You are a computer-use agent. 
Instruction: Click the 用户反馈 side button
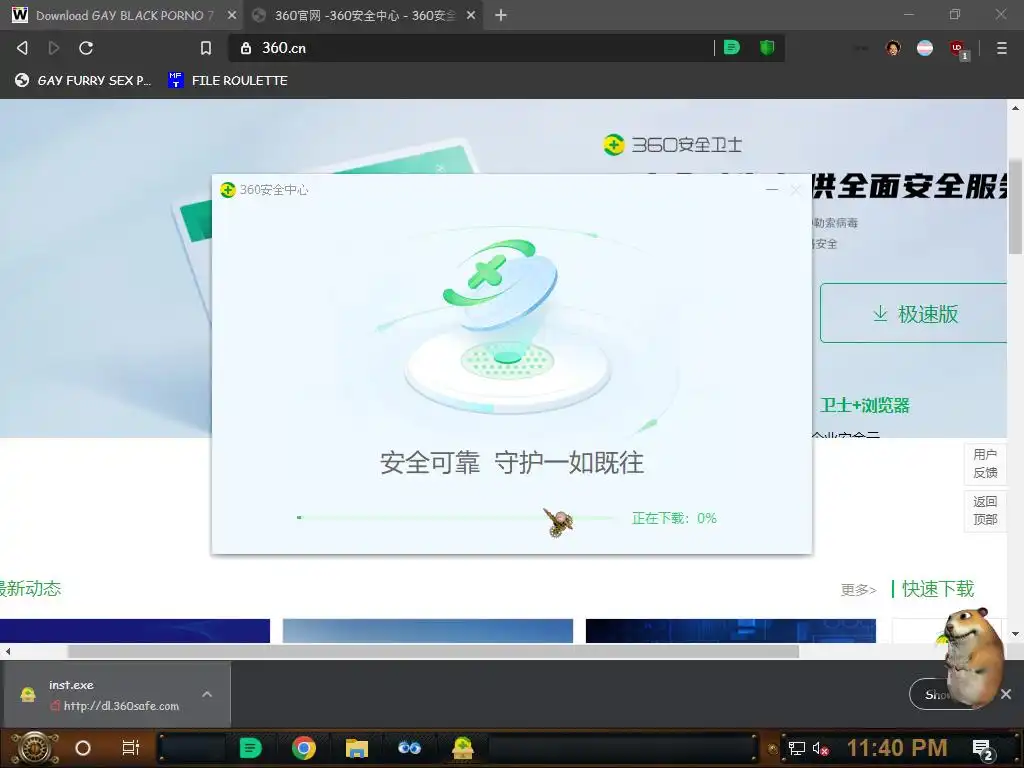(985, 464)
